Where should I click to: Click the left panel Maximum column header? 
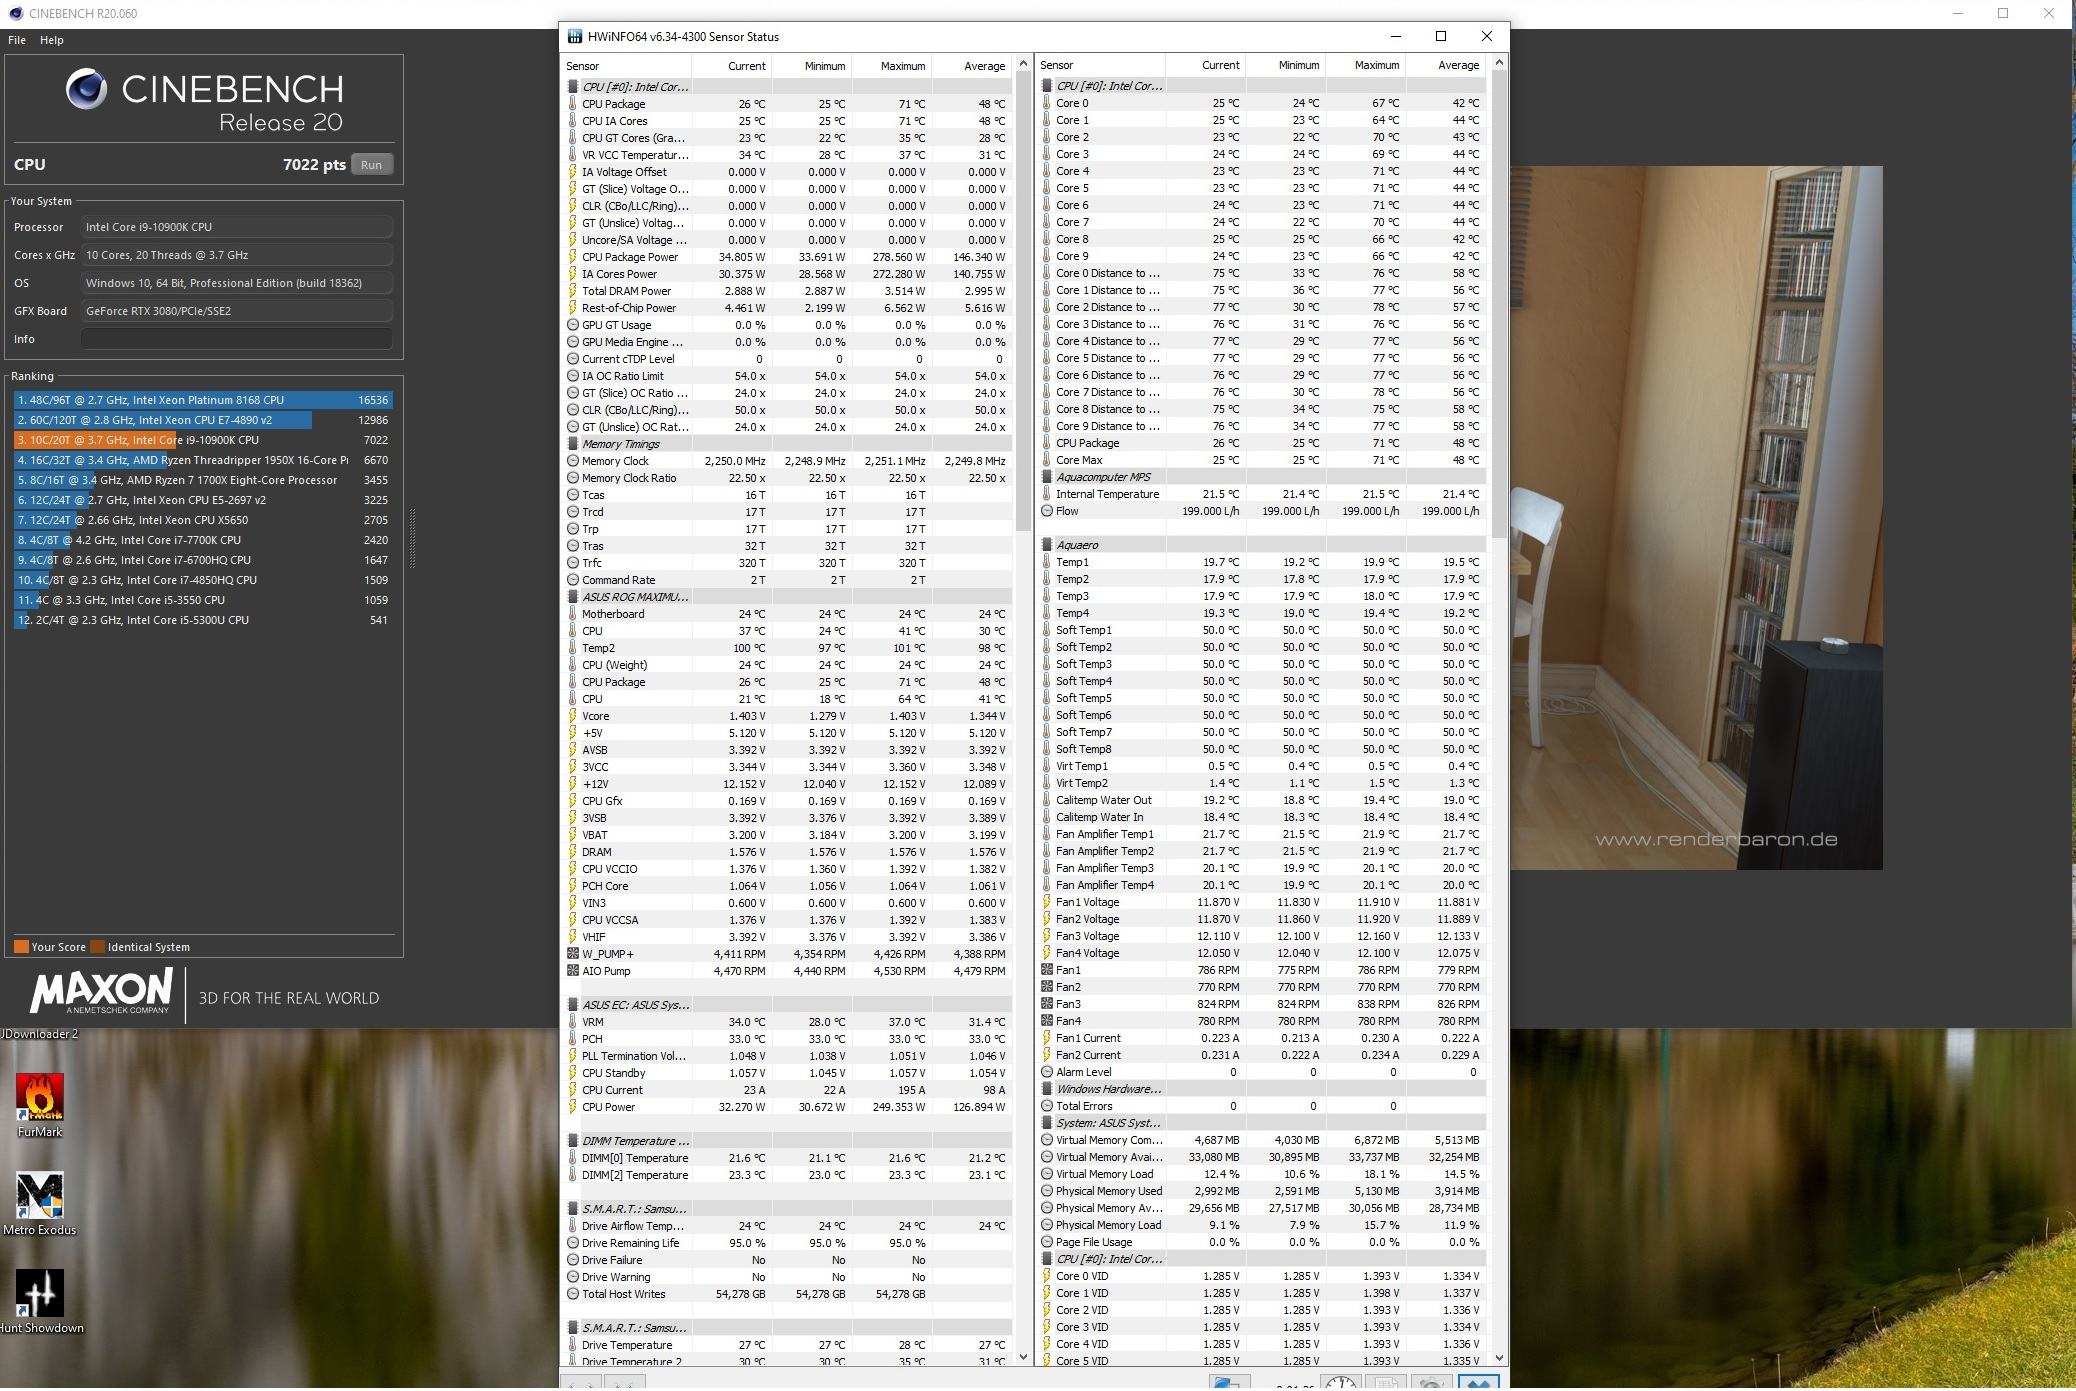click(x=891, y=66)
